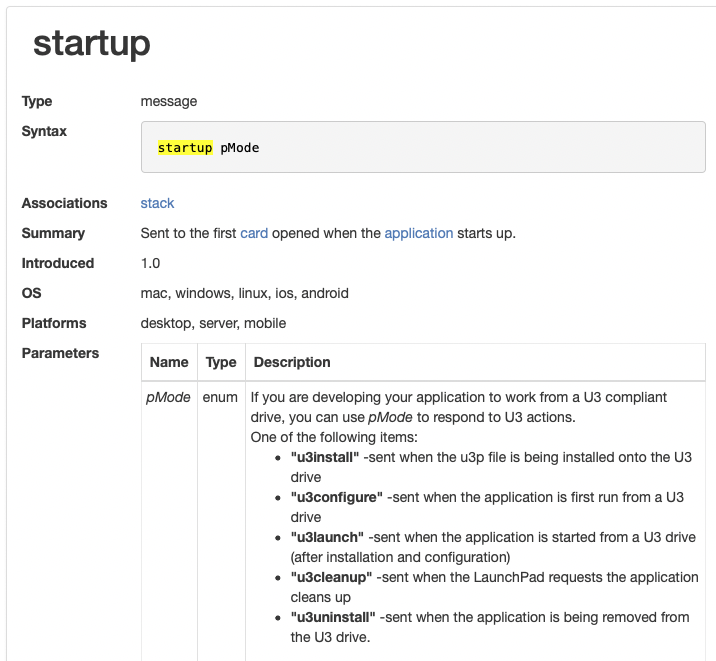Click the Associations field label
Viewport: 716px width, 661px height.
coord(64,203)
